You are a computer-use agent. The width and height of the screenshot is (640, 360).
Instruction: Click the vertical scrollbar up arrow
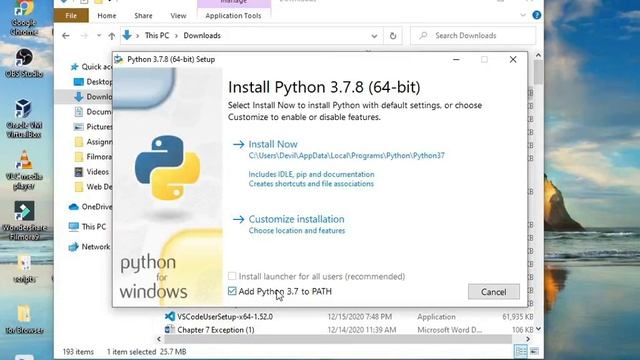coord(538,55)
